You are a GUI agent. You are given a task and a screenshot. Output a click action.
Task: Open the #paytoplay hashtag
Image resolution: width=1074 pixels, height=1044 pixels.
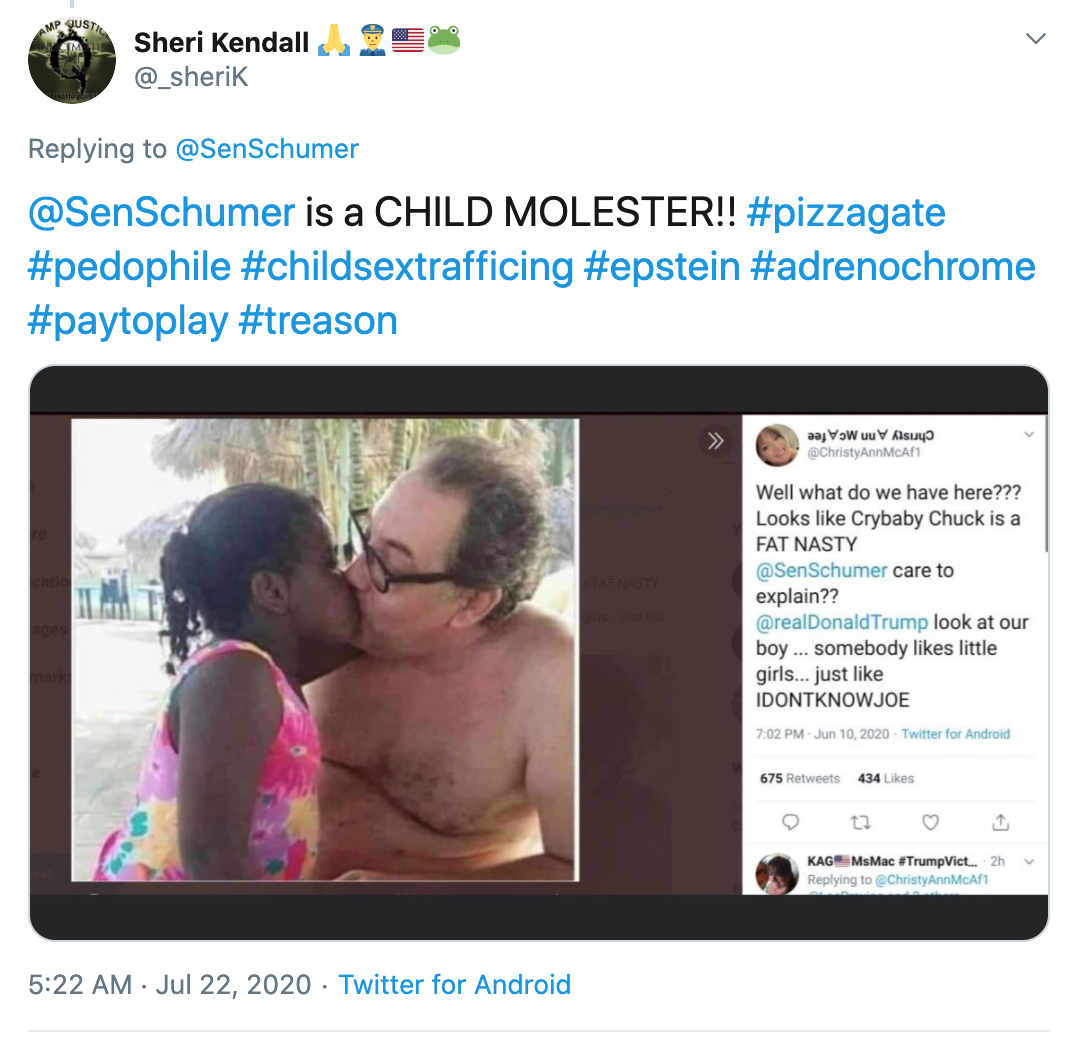coord(127,321)
